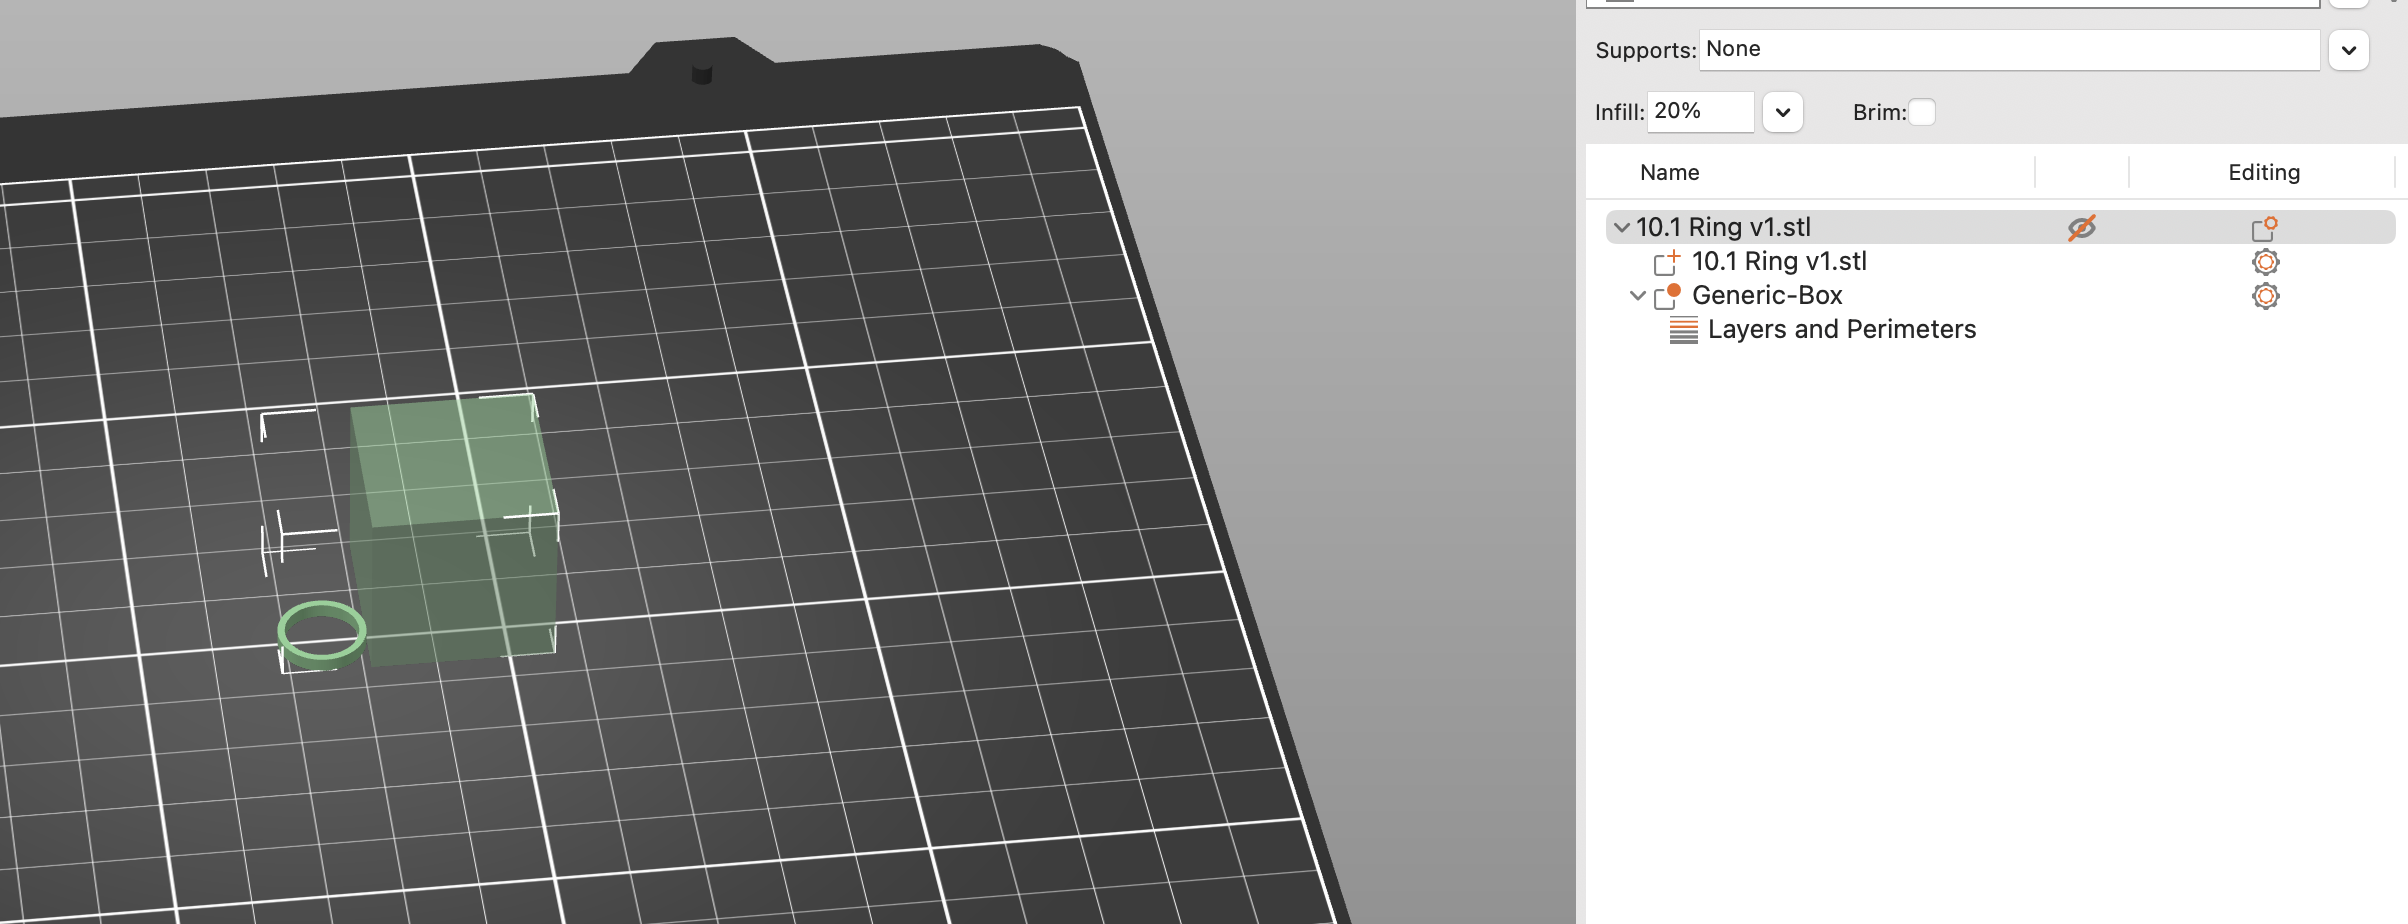Collapse the Generic-Box subtree
The height and width of the screenshot is (924, 2408).
click(1637, 294)
